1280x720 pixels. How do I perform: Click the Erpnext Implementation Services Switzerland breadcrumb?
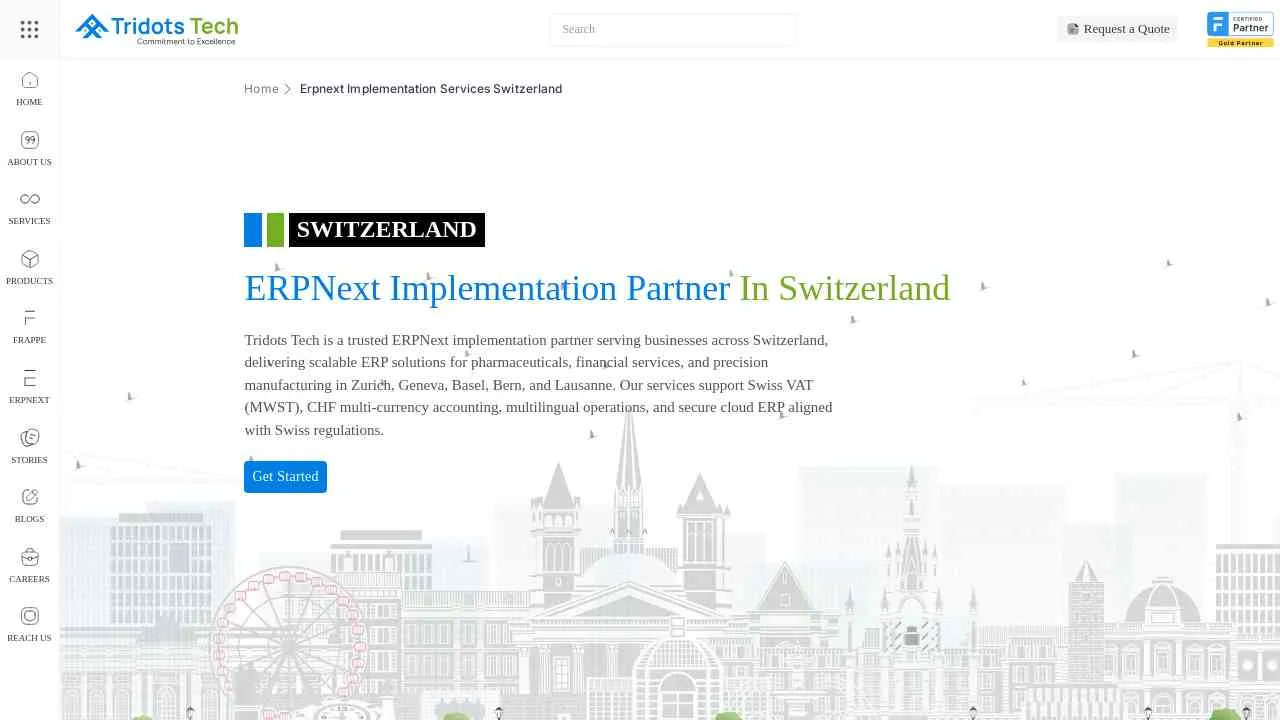[x=431, y=89]
